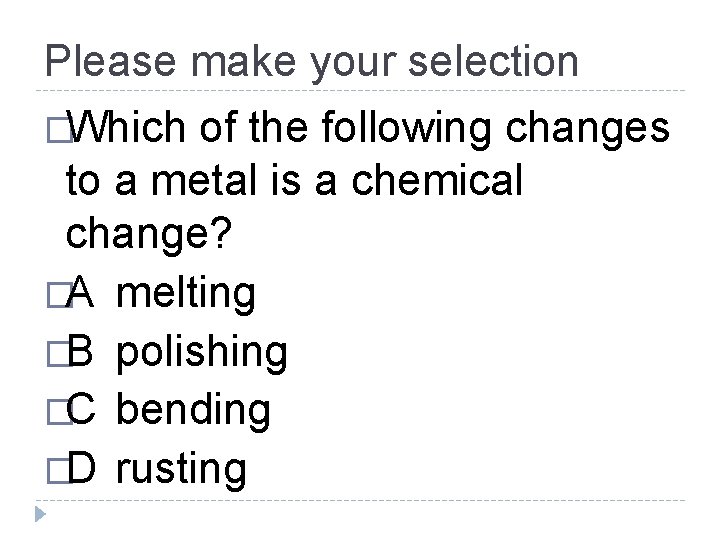Check the box next to option C
Image resolution: width=720 pixels, height=540 pixels.
[x=59, y=412]
